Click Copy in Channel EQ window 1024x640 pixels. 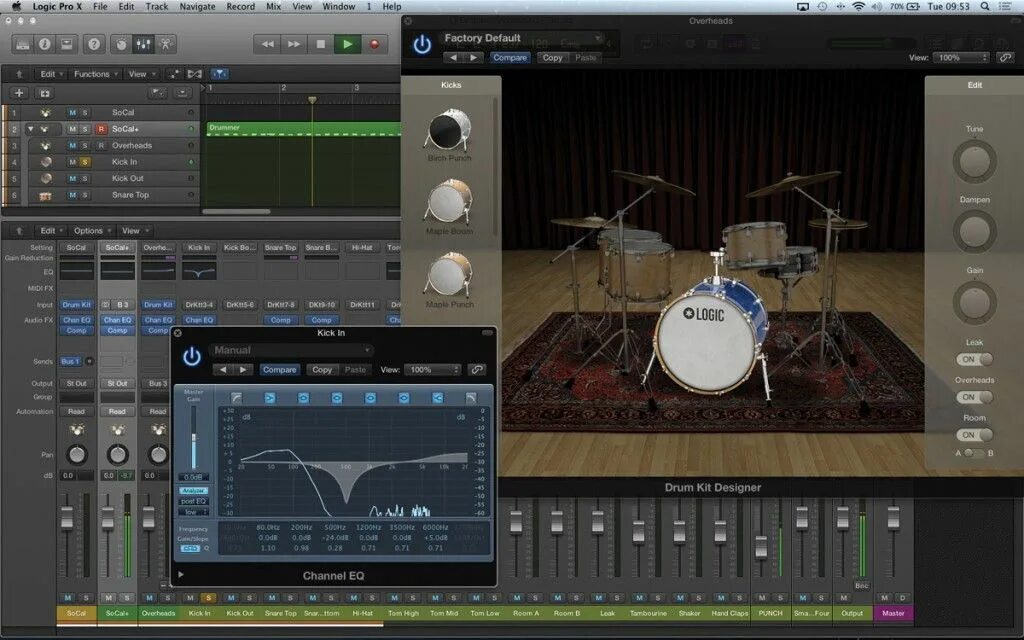tap(322, 370)
